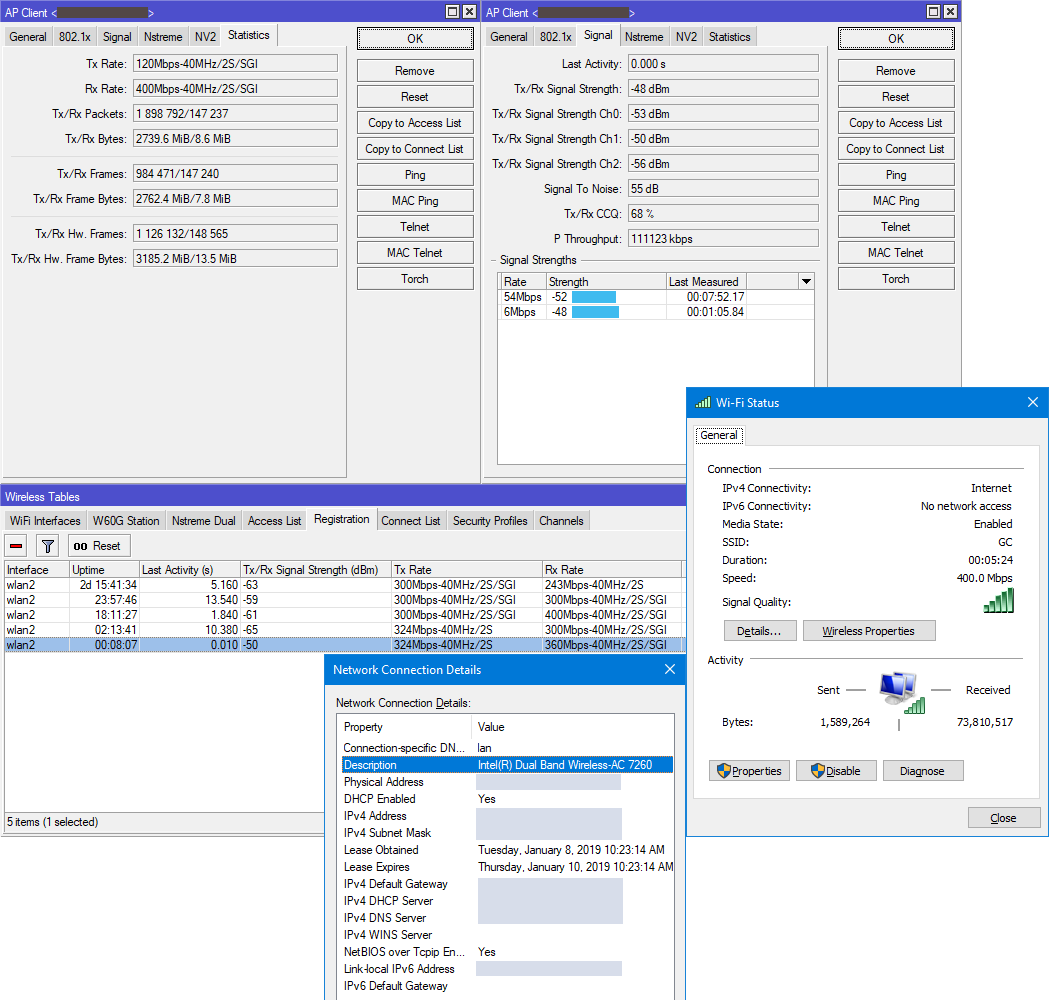Select the 6Mbps row in Signal Strengths
Viewport: 1049px width, 1000px height.
[x=656, y=312]
